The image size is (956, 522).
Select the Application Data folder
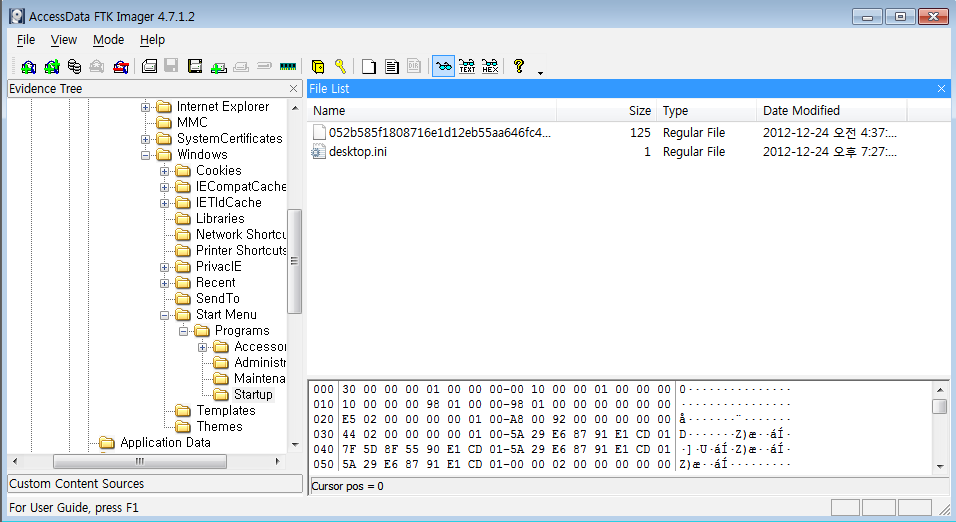coord(165,442)
